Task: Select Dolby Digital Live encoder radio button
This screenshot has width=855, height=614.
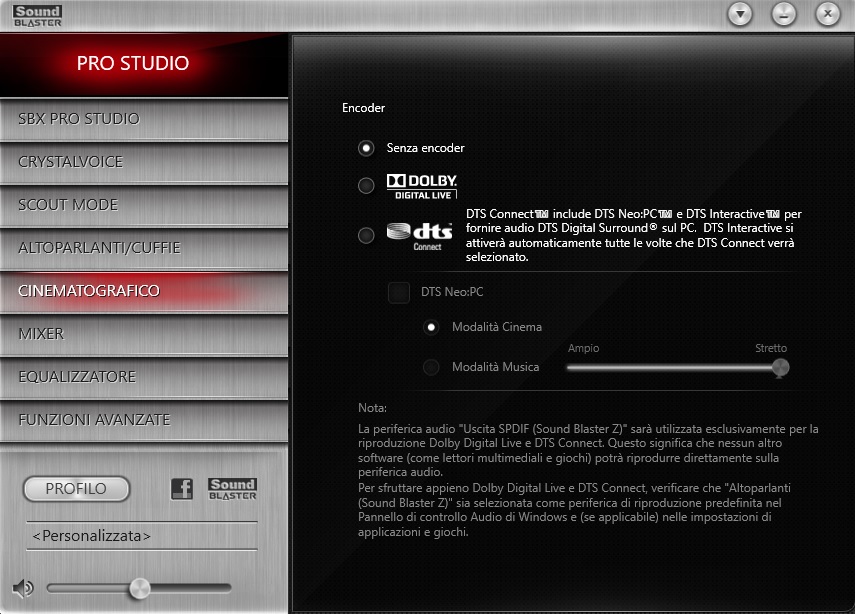Action: (366, 185)
